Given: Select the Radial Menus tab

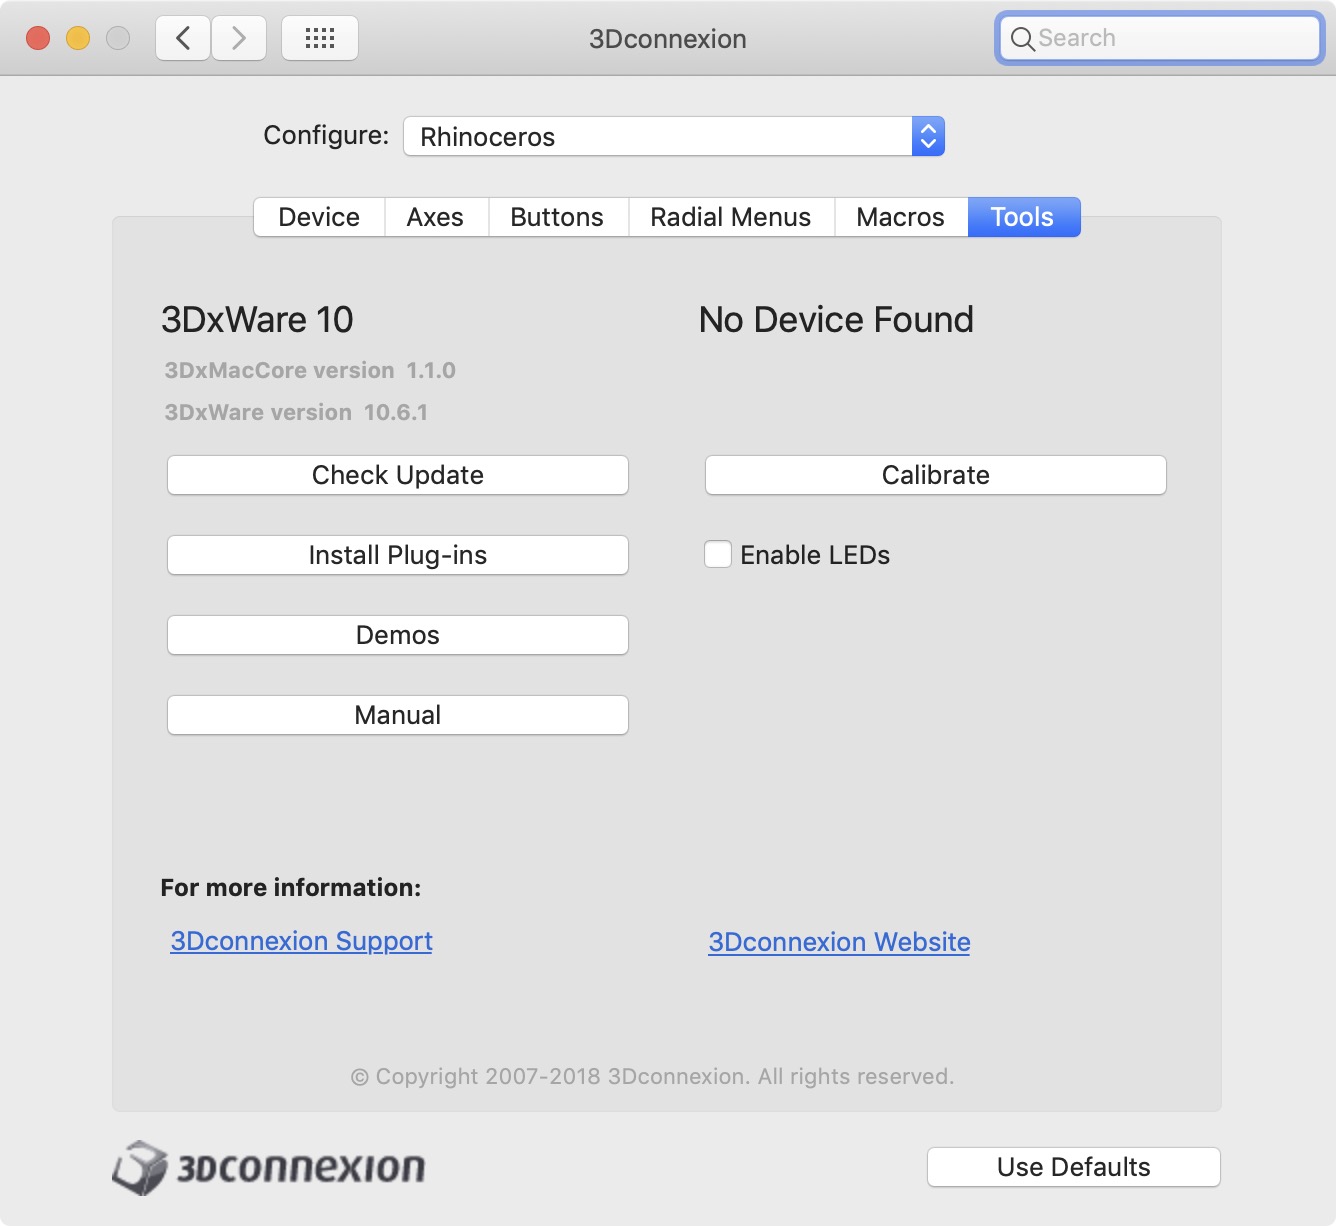Looking at the screenshot, I should tap(731, 217).
